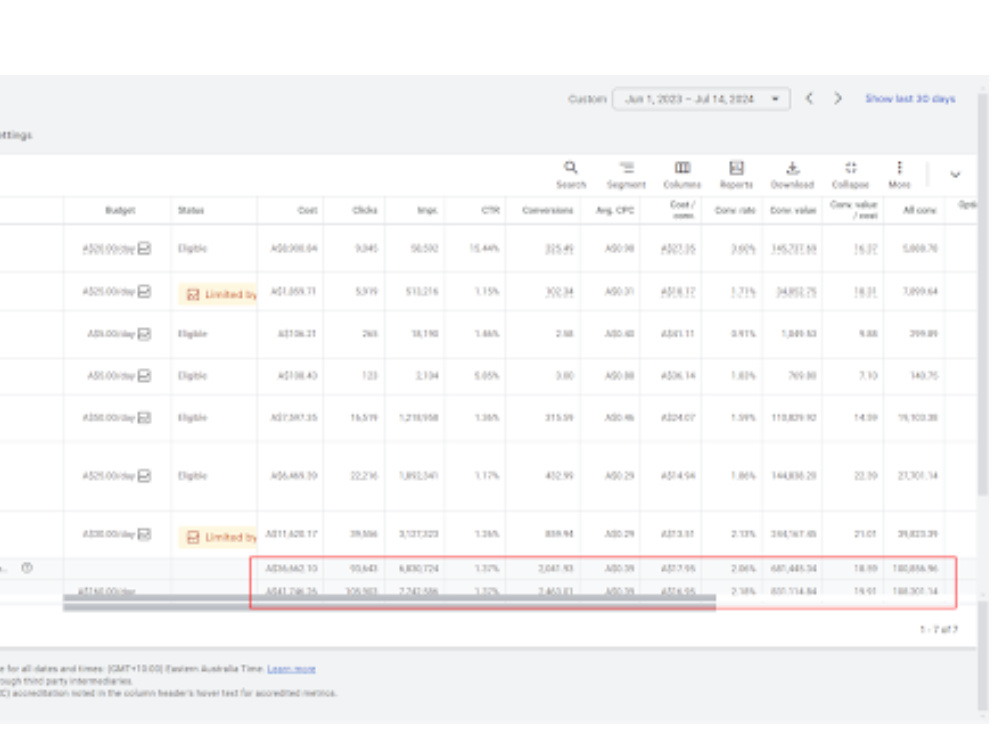Image resolution: width=1000 pixels, height=750 pixels.
Task: Click the Custom date label
Action: pyautogui.click(x=587, y=99)
